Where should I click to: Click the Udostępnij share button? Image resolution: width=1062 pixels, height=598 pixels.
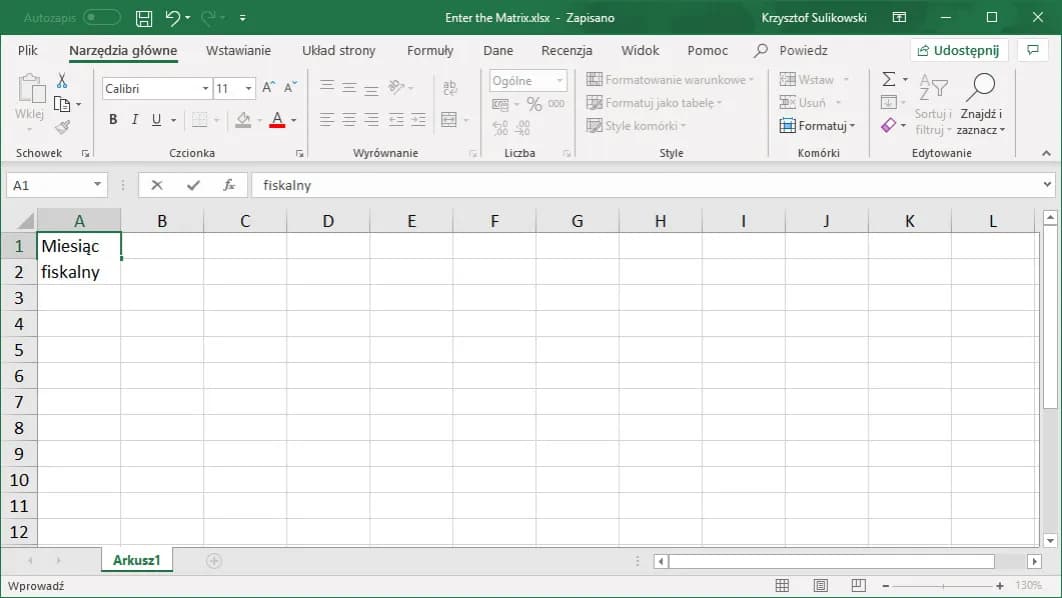pyautogui.click(x=959, y=50)
